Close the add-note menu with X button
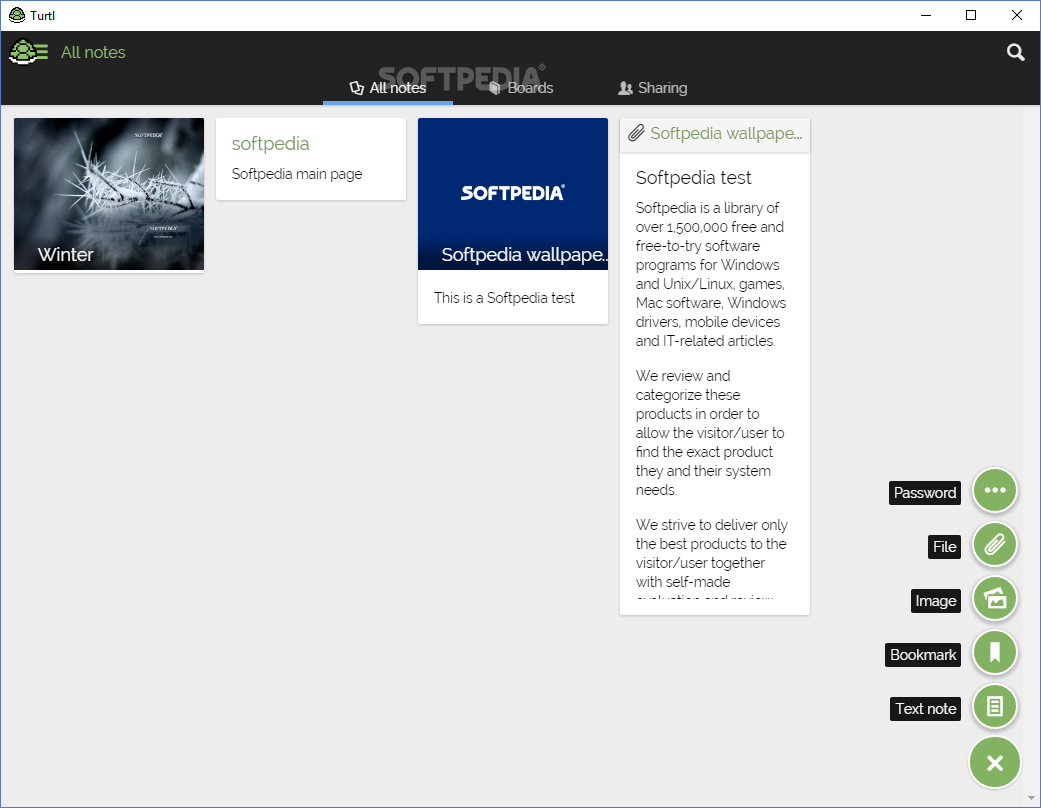1041x808 pixels. (x=995, y=763)
